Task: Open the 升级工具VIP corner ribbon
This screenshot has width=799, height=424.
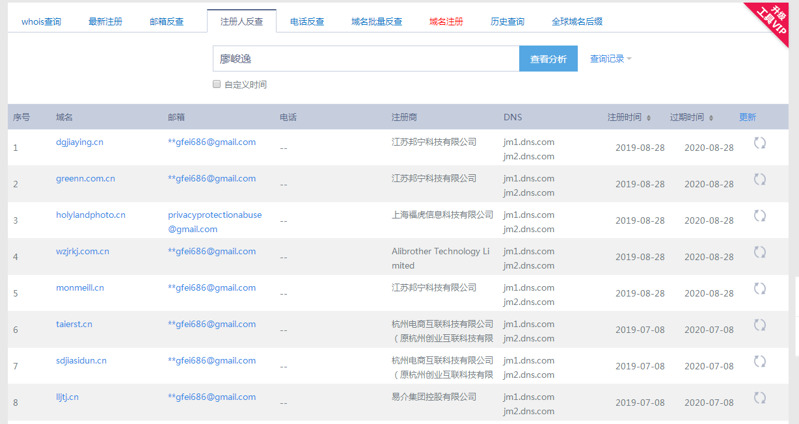Action: tap(771, 21)
